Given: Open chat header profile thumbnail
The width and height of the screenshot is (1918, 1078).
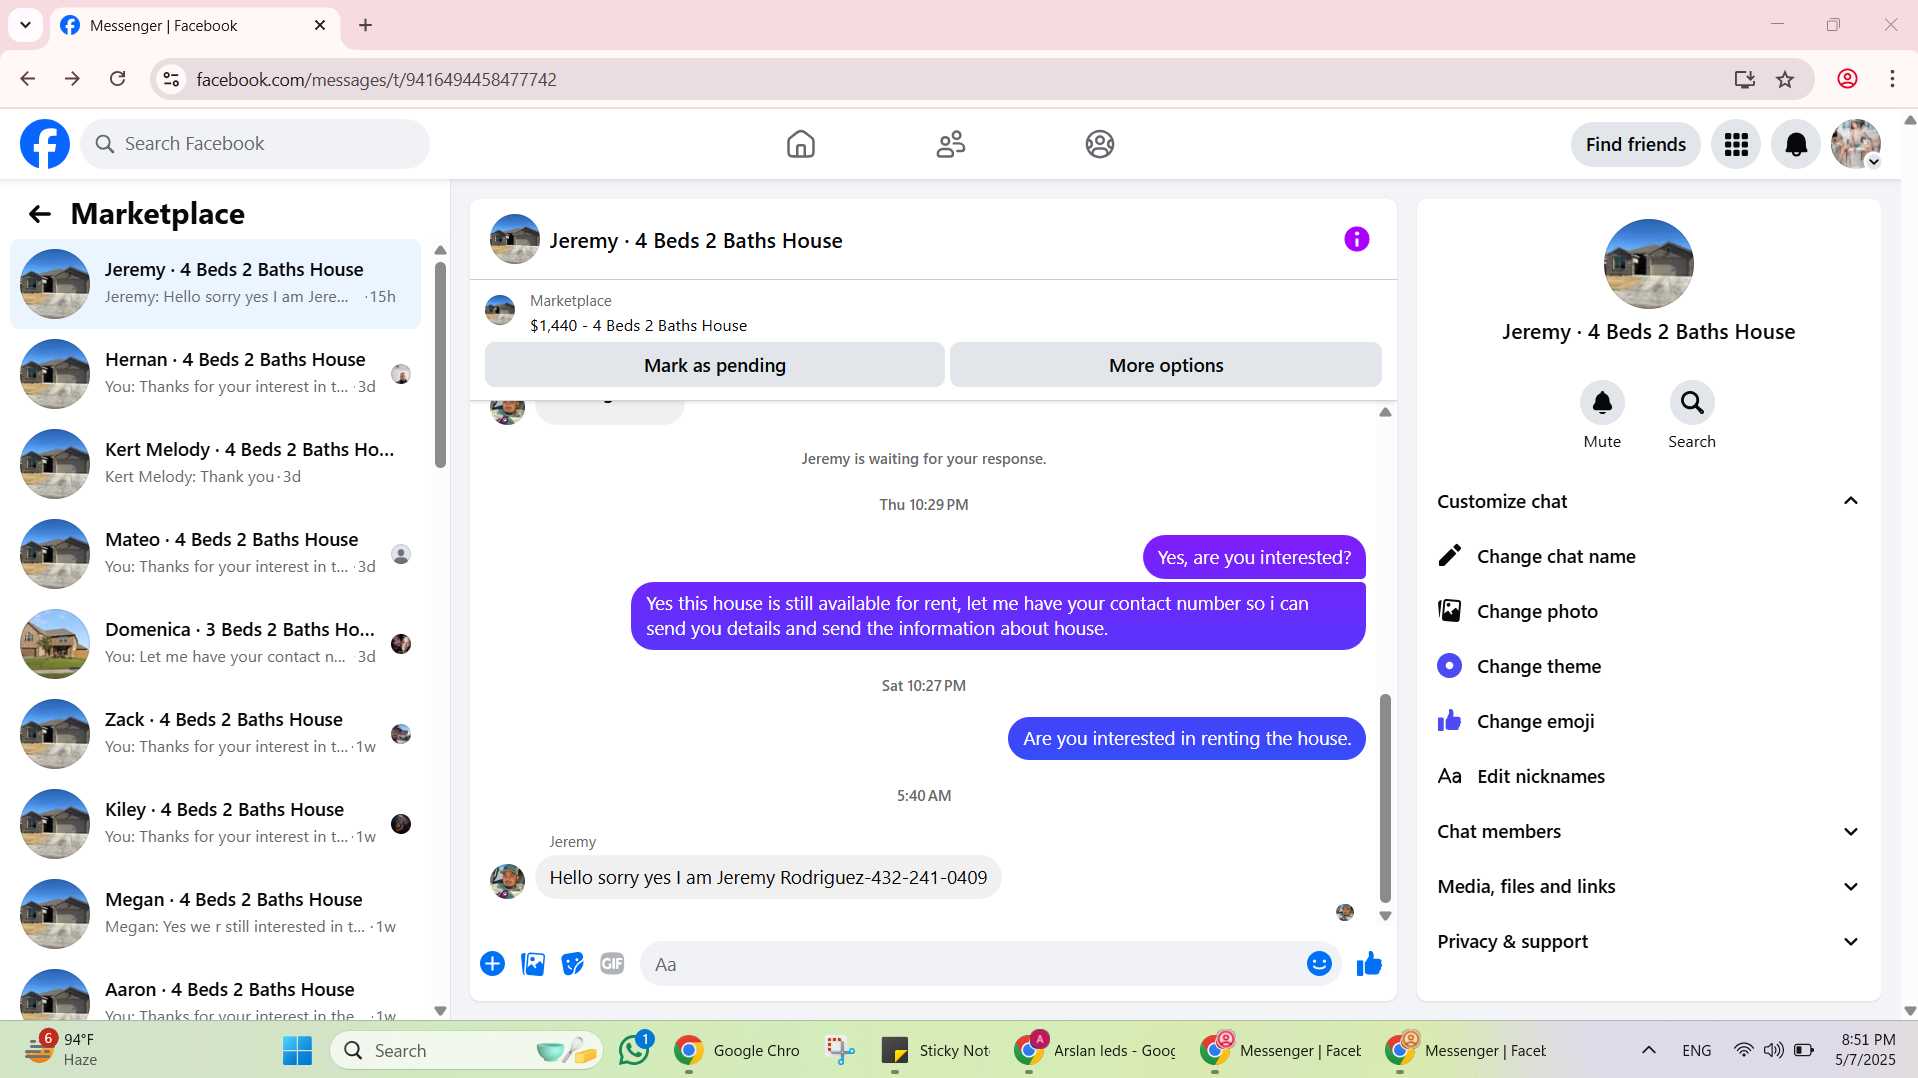Looking at the screenshot, I should coord(514,239).
